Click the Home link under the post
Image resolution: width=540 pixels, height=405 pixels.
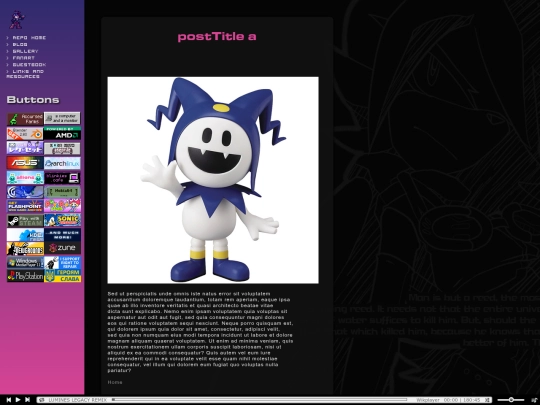[x=115, y=382]
